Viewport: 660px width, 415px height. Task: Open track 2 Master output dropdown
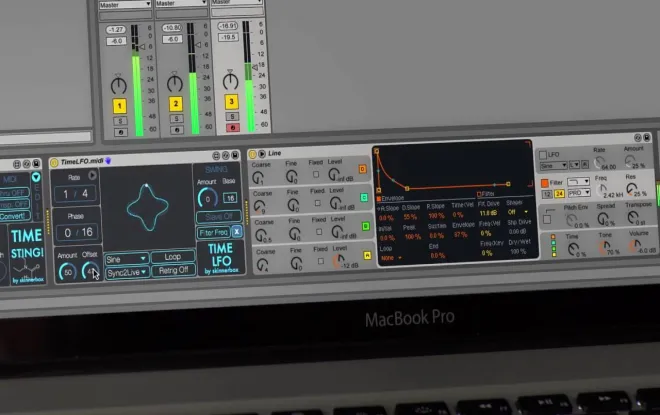coord(181,3)
